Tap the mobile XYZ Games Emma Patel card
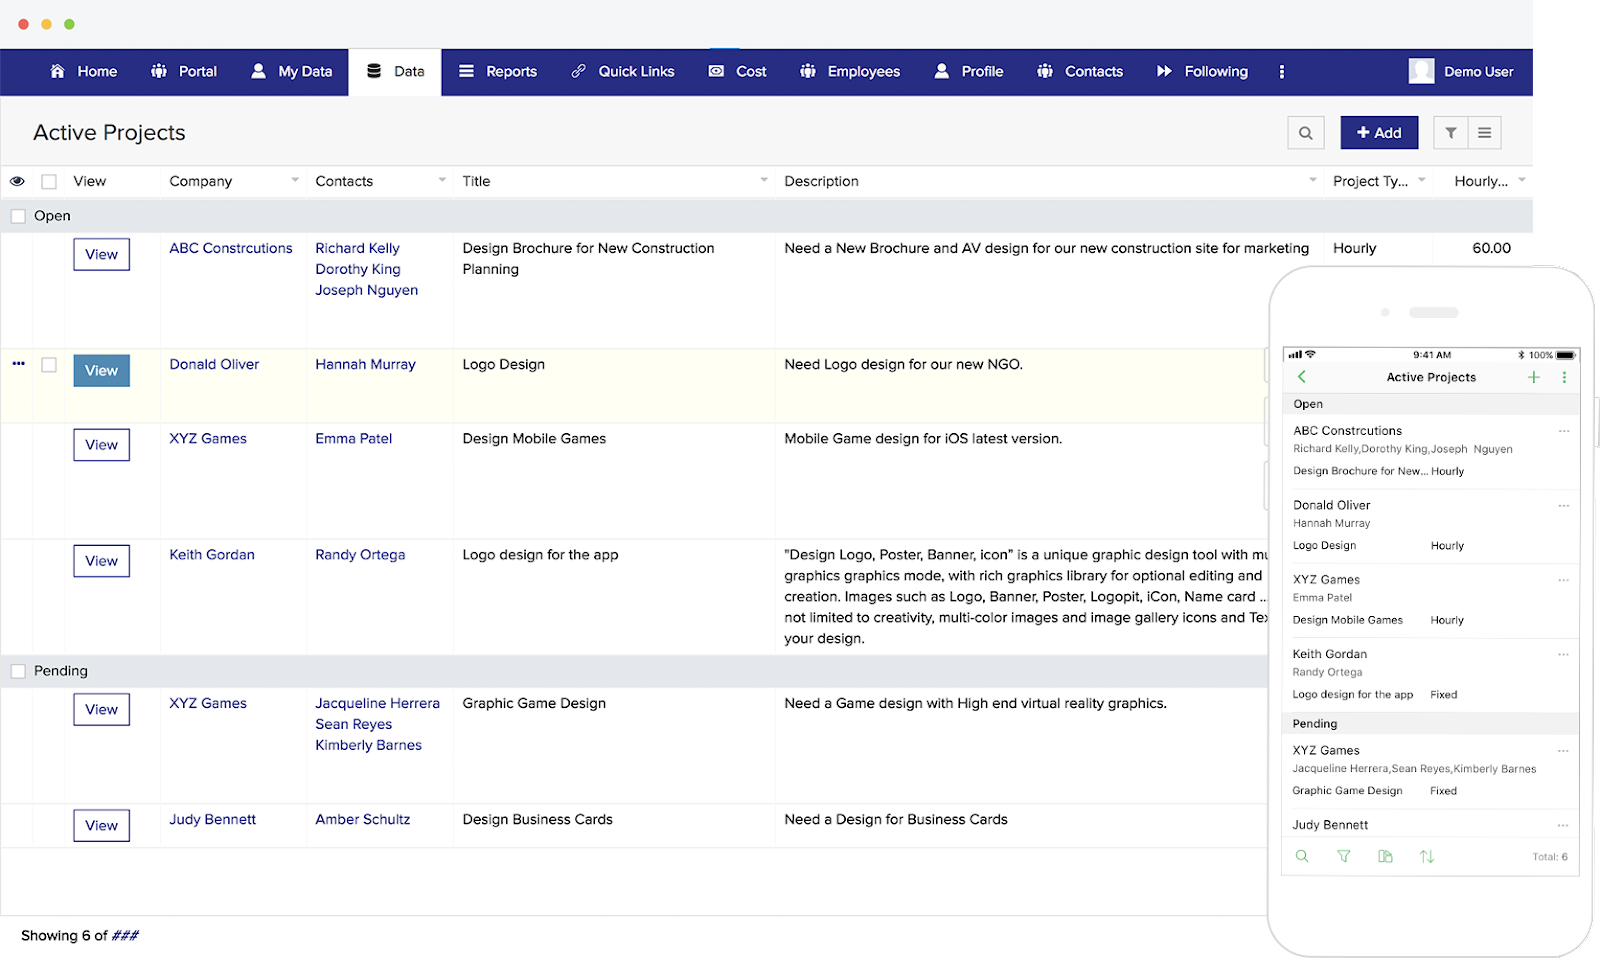 pyautogui.click(x=1430, y=600)
